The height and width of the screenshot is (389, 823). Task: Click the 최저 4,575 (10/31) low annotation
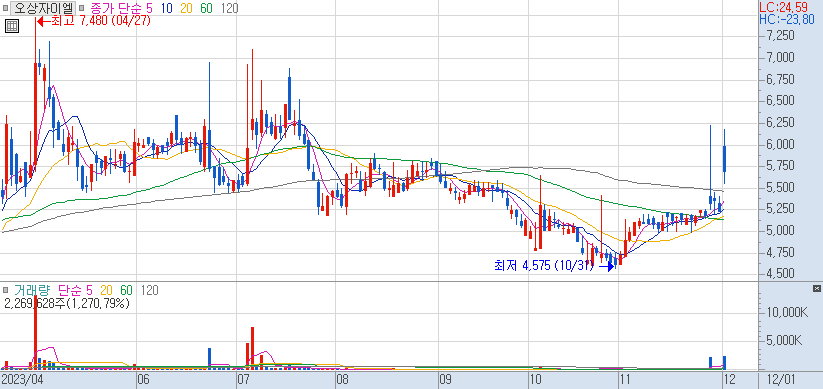554,266
